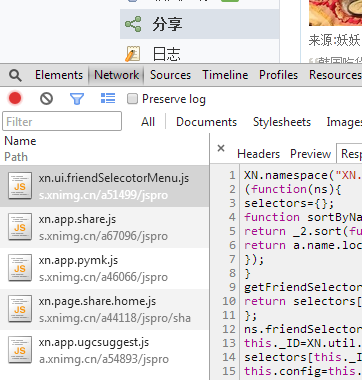Open the Resources panel tab
This screenshot has width=362, height=380.
(335, 75)
